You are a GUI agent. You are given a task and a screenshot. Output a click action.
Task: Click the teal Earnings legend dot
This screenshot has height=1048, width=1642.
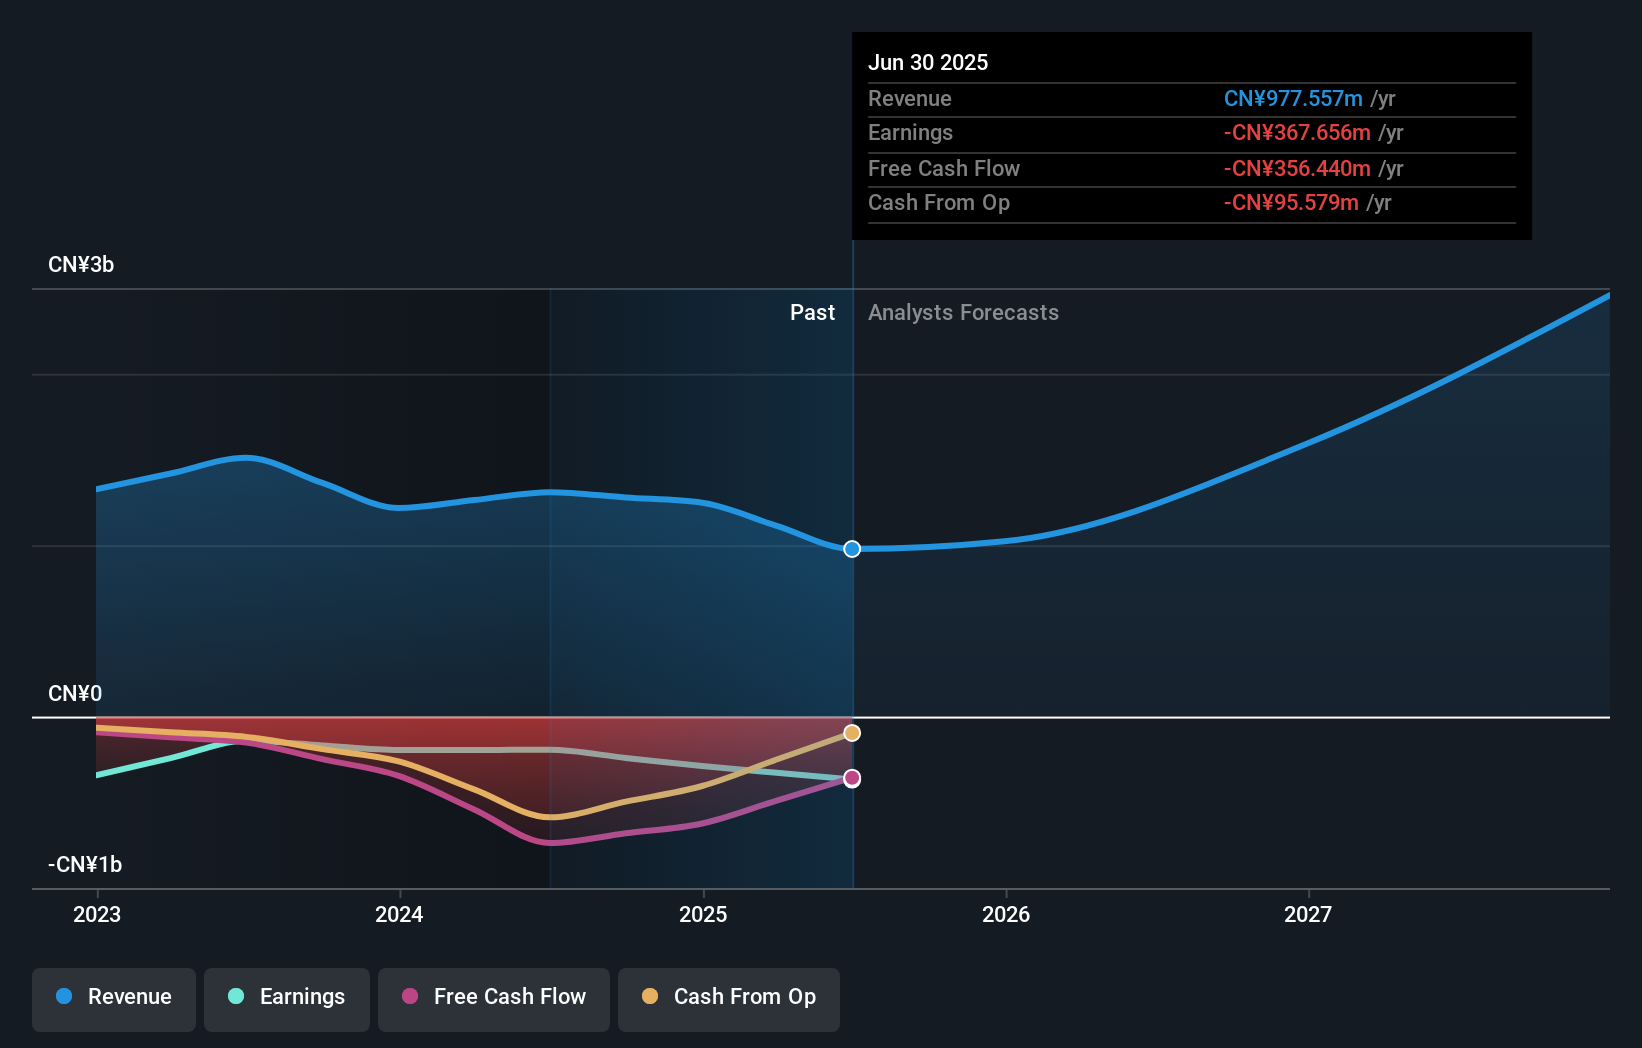(236, 997)
